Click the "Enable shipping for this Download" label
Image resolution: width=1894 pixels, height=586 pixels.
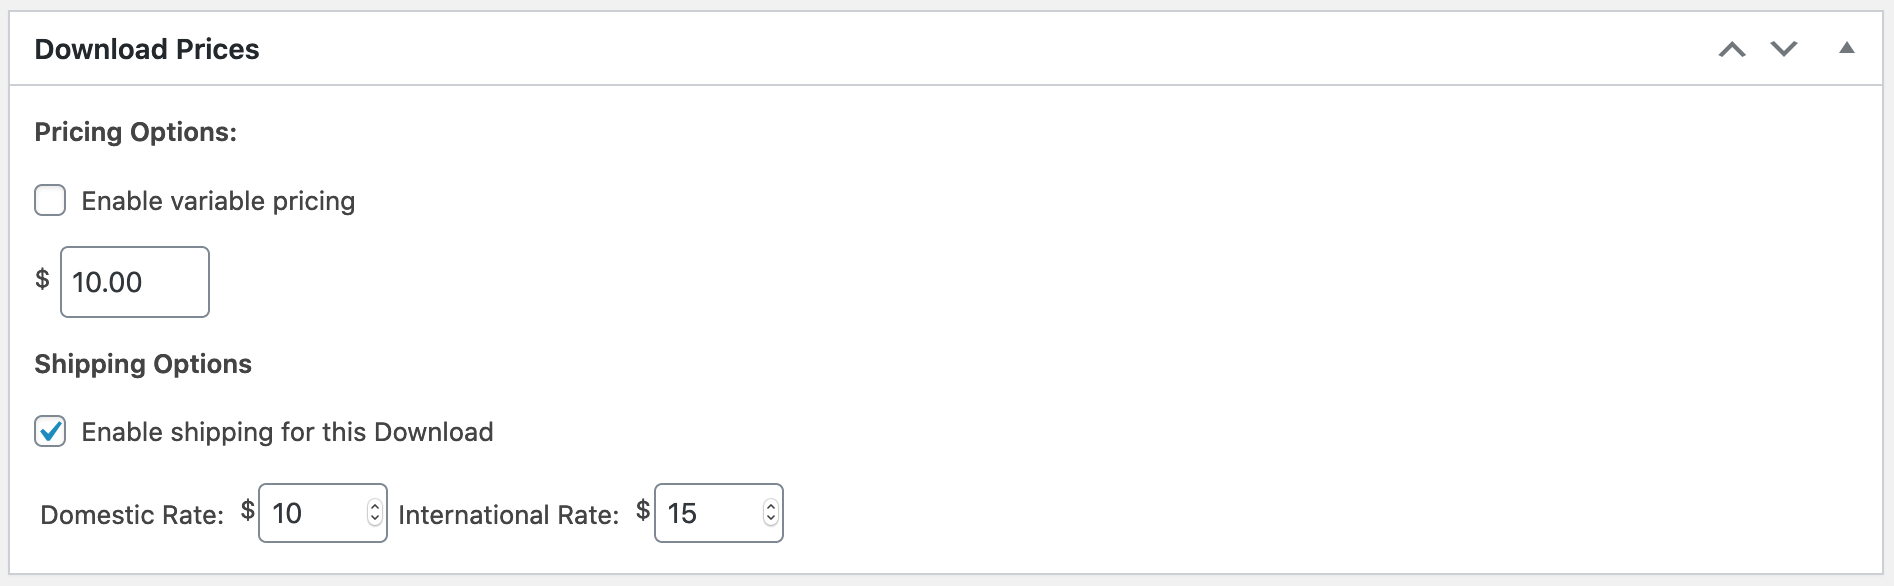click(x=287, y=432)
